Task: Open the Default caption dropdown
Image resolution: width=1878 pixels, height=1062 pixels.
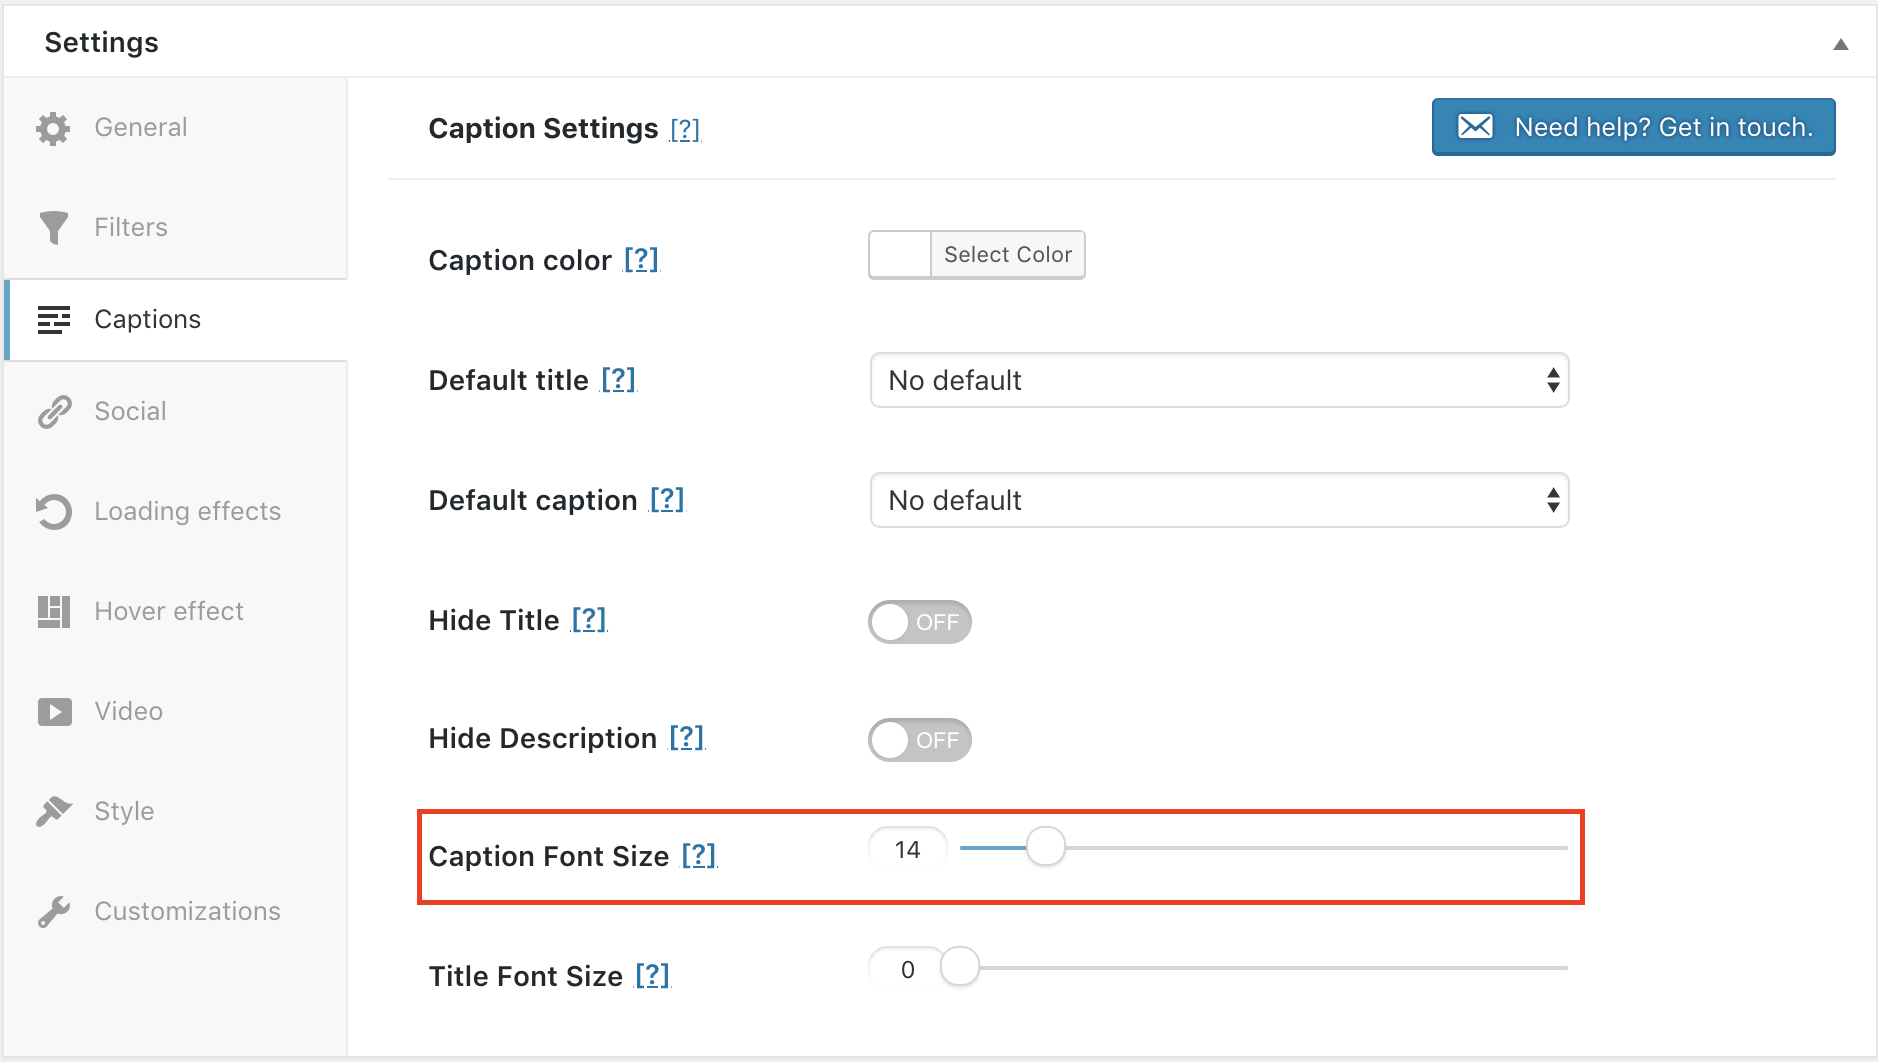Action: [1218, 500]
